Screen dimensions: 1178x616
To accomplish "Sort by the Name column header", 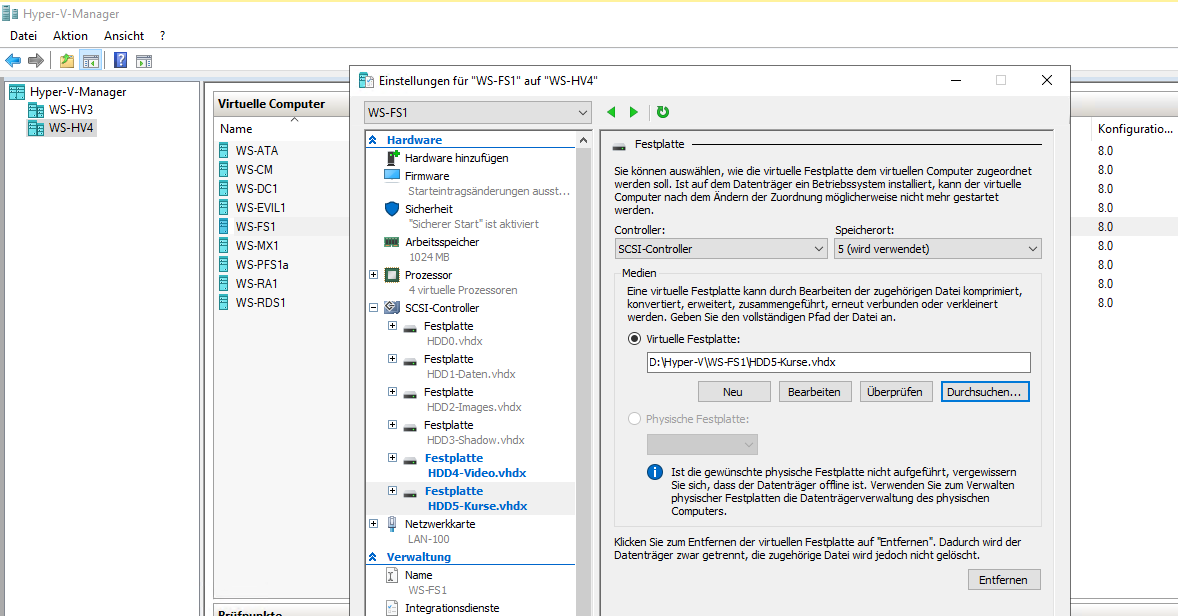I will tap(236, 129).
